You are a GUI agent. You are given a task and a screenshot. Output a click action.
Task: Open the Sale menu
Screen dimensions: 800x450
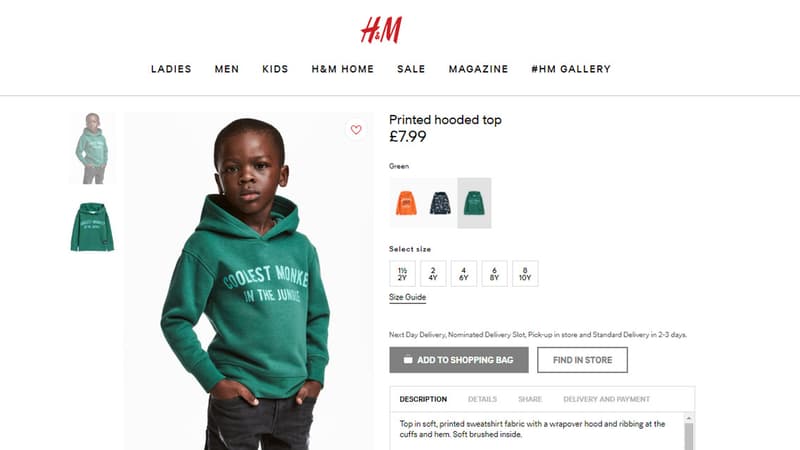[x=411, y=69]
